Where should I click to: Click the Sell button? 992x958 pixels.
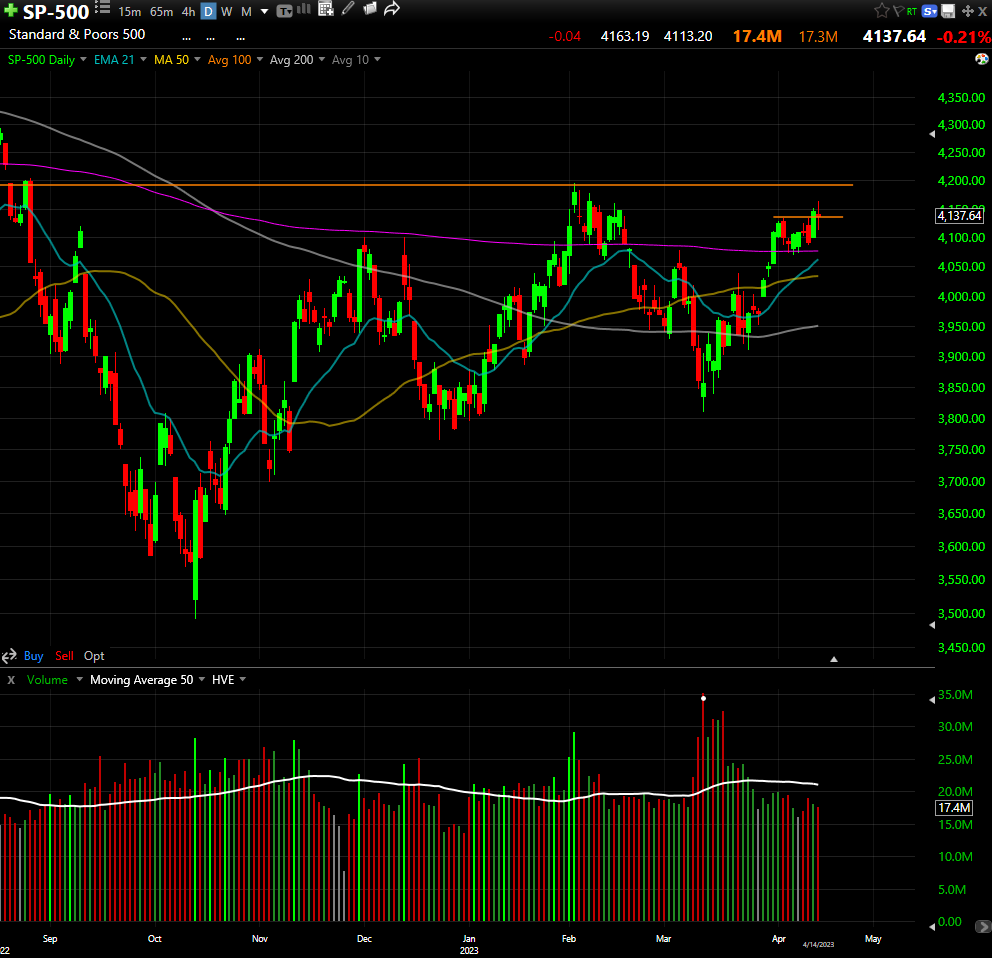[64, 656]
